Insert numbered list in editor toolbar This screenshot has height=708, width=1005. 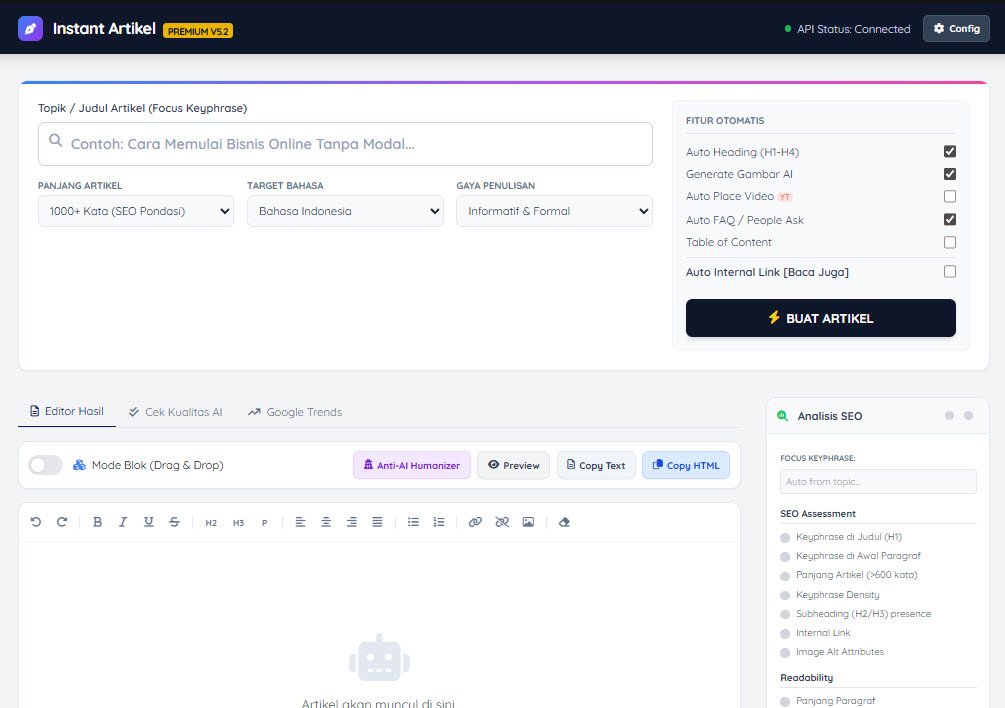click(x=439, y=522)
